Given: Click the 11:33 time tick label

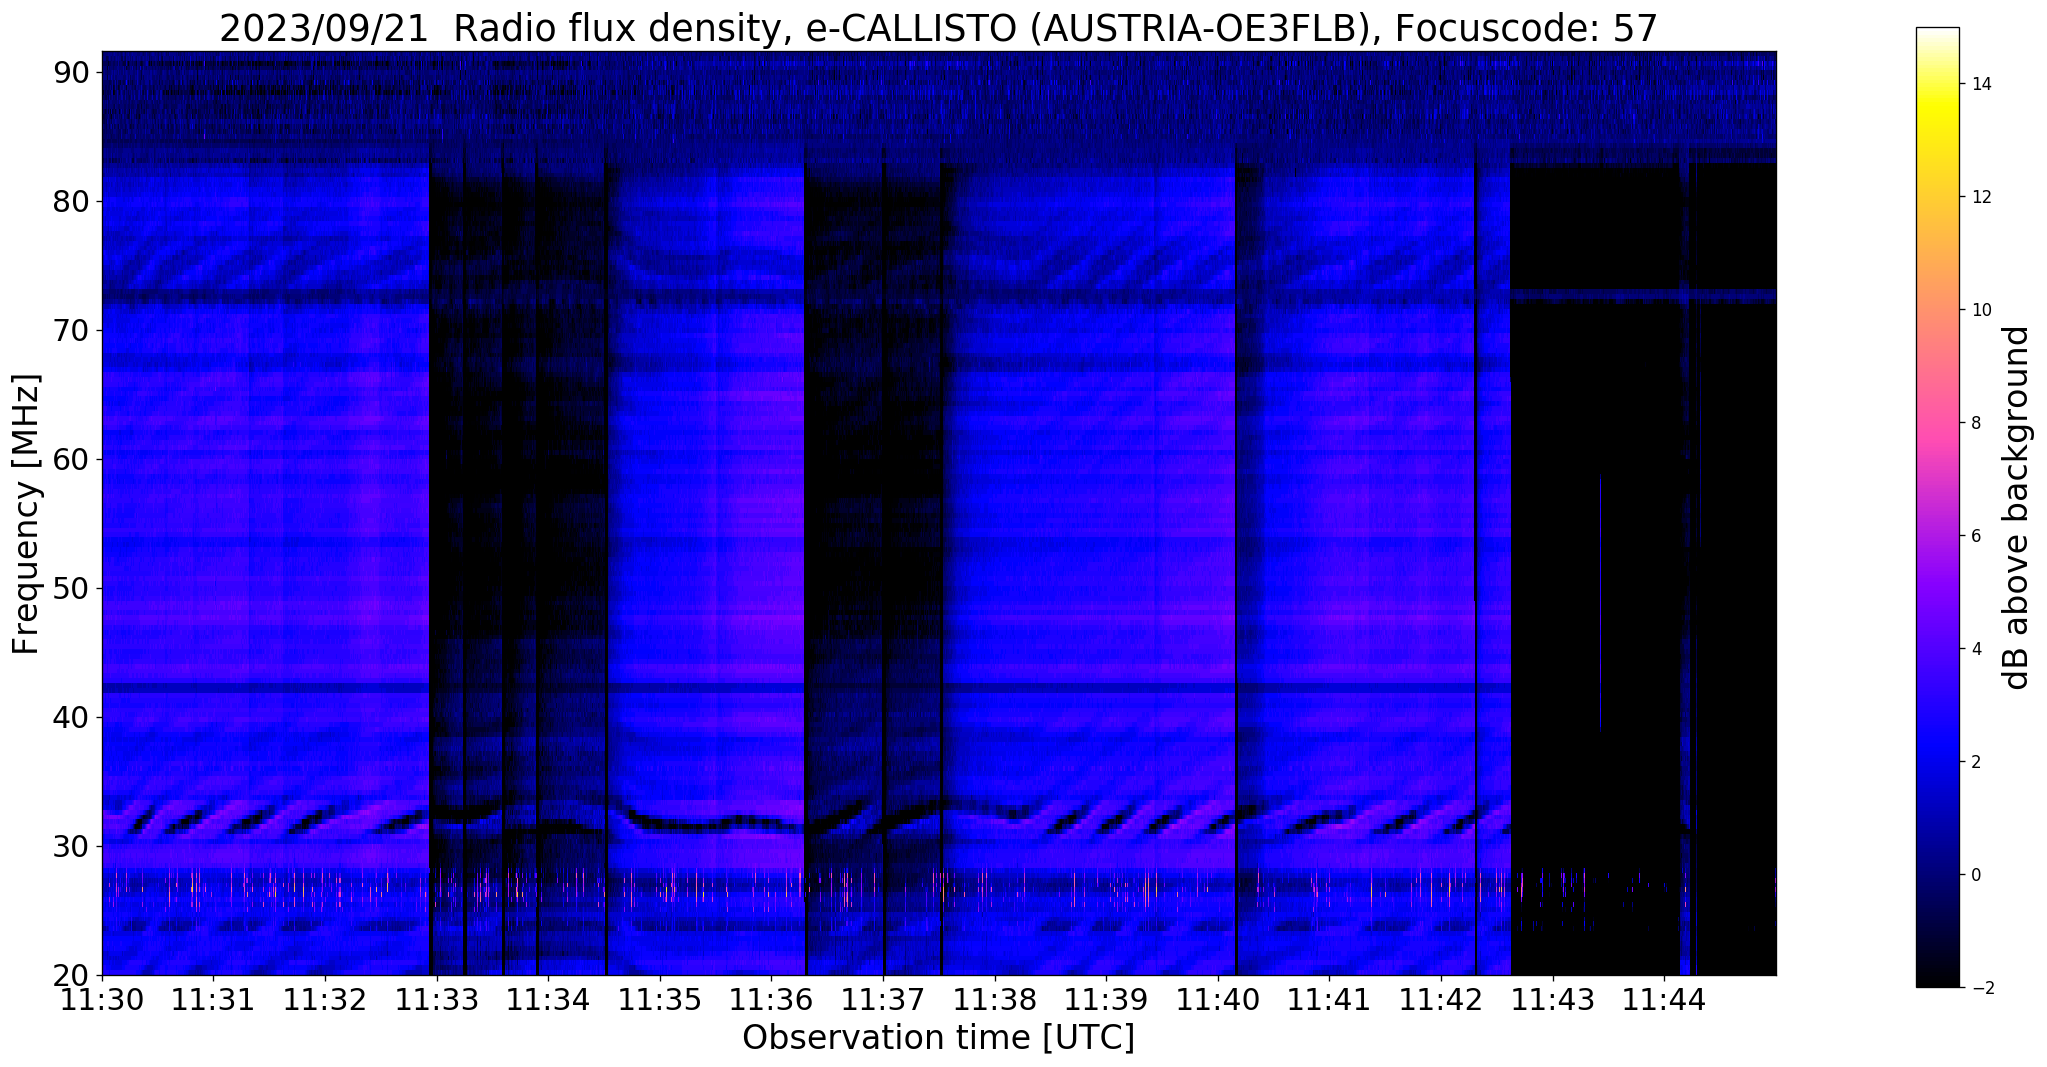Looking at the screenshot, I should point(437,999).
